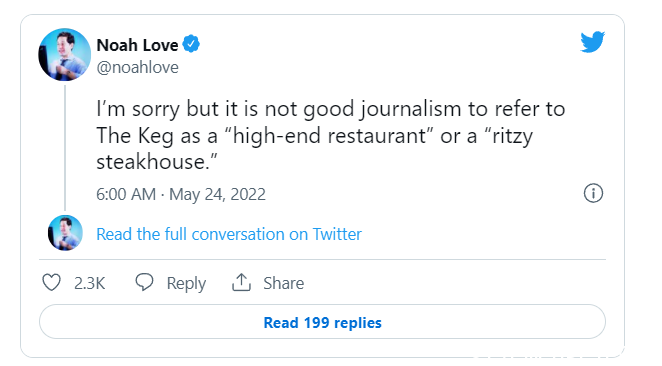Open the 6:00 AM timestamp
662x366 pixels.
[126, 194]
